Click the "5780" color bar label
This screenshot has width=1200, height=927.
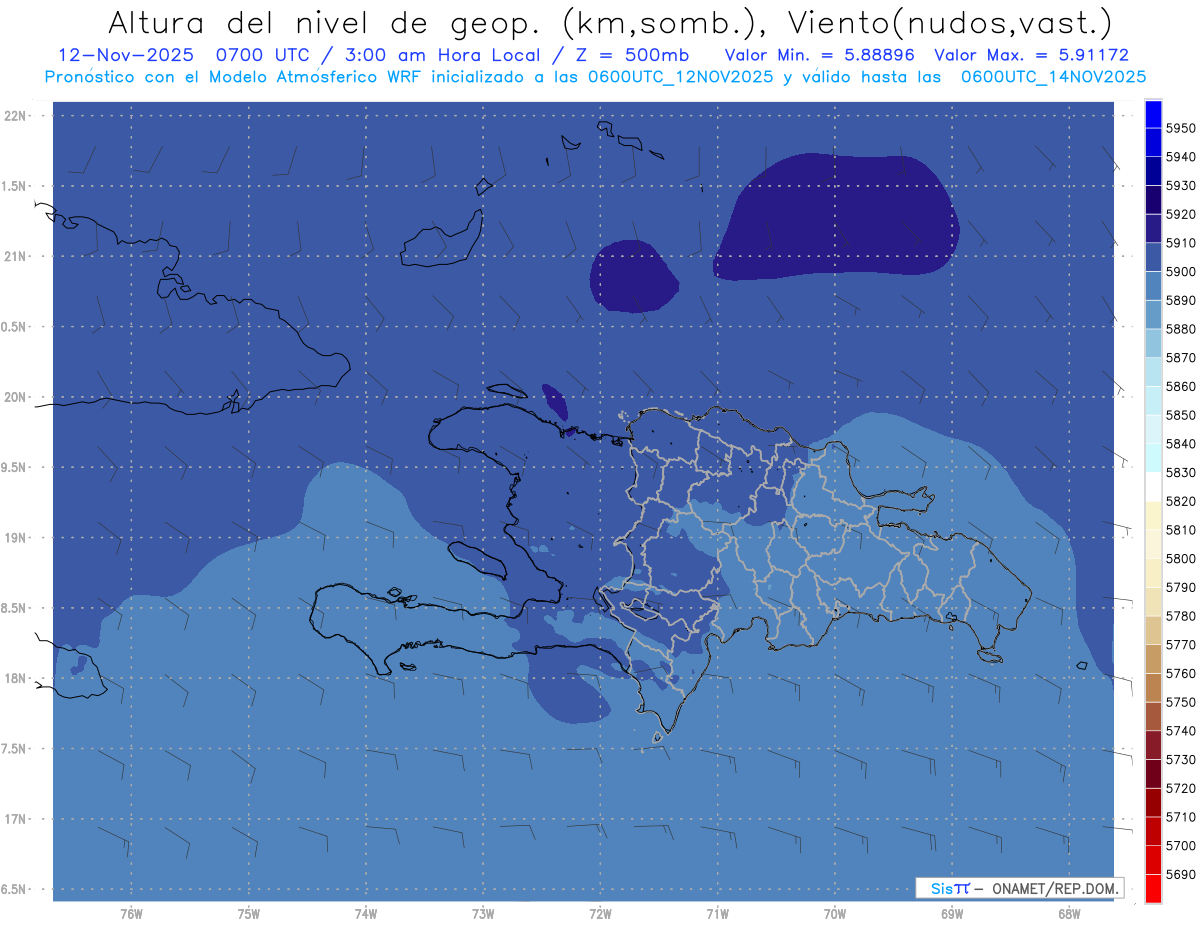pos(1180,616)
